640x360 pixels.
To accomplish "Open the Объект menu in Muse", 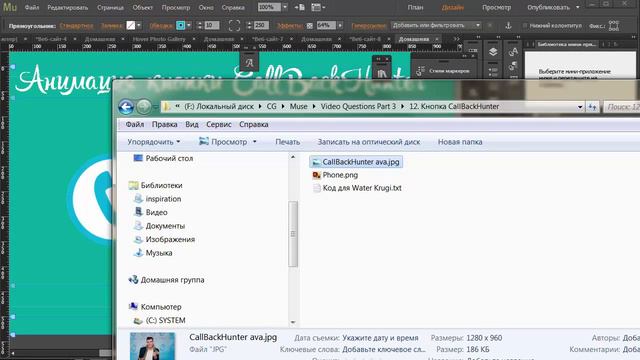I will pos(142,7).
